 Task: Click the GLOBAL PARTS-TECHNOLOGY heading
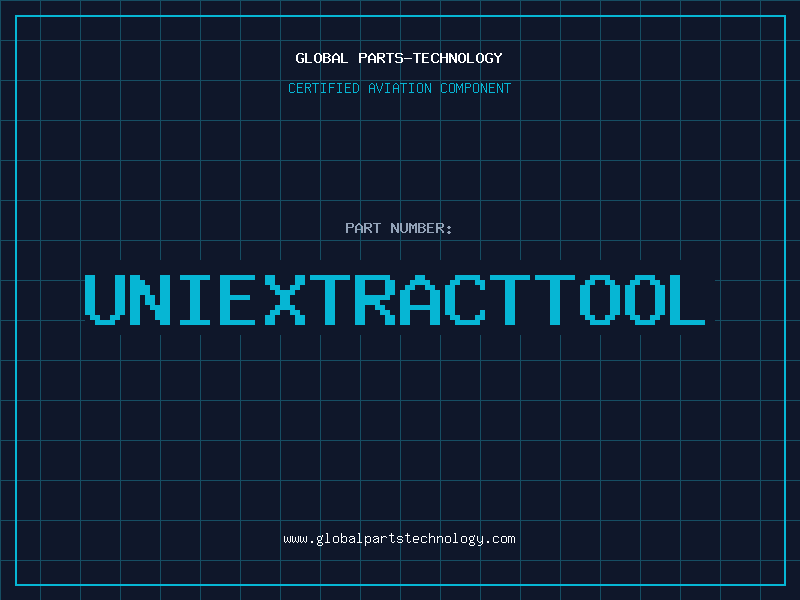(399, 58)
